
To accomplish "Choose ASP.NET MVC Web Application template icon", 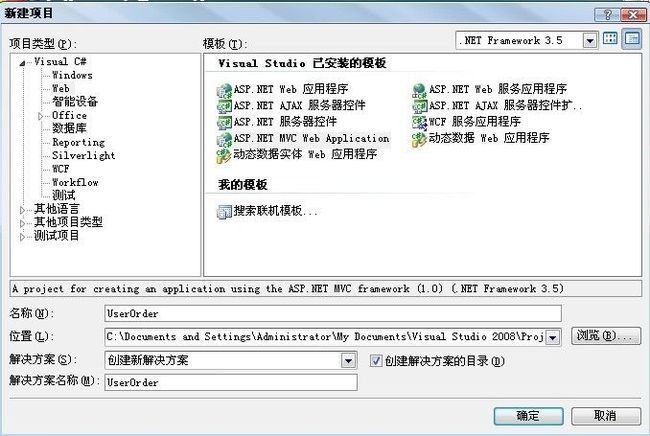I will click(224, 139).
